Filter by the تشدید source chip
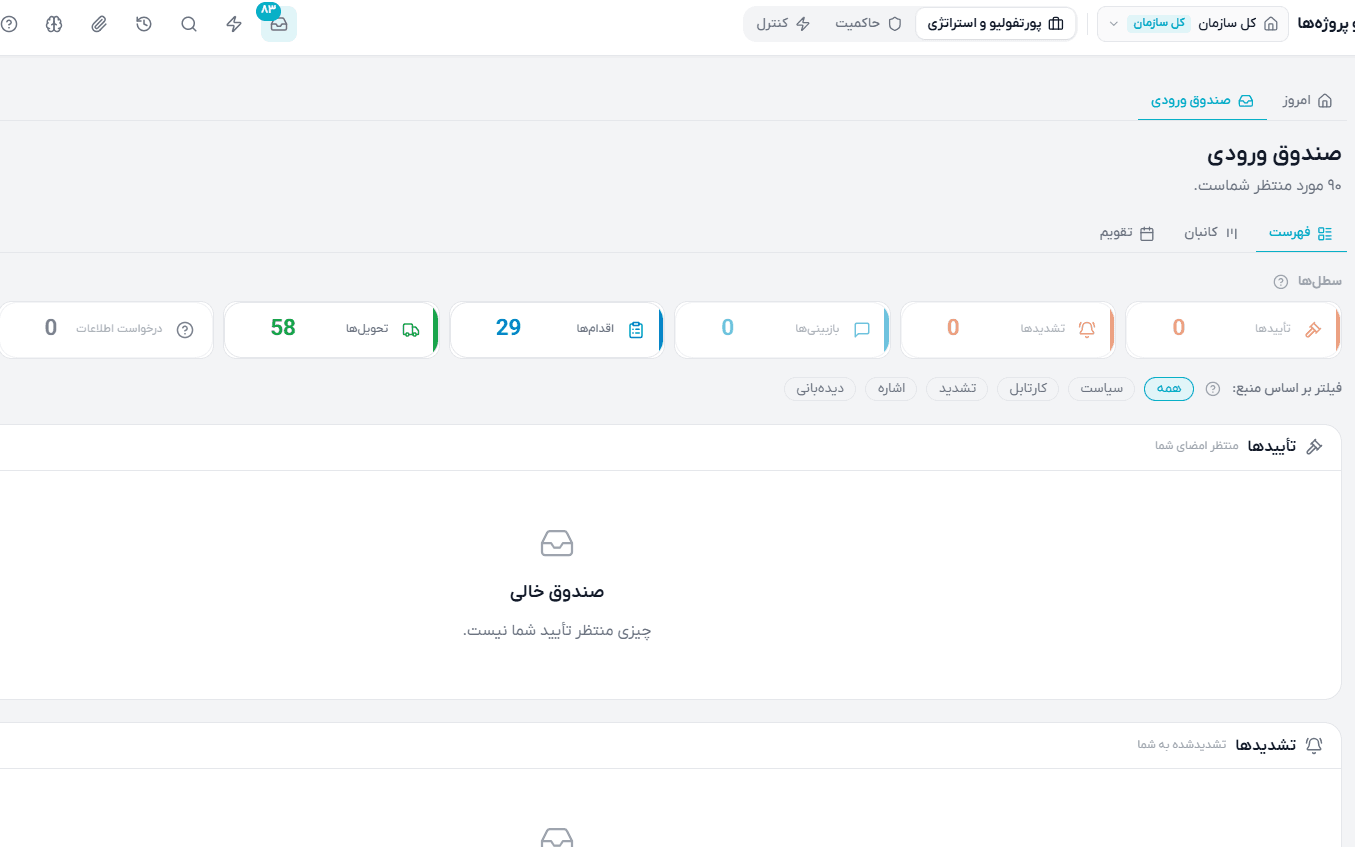1355x847 pixels. coord(957,389)
